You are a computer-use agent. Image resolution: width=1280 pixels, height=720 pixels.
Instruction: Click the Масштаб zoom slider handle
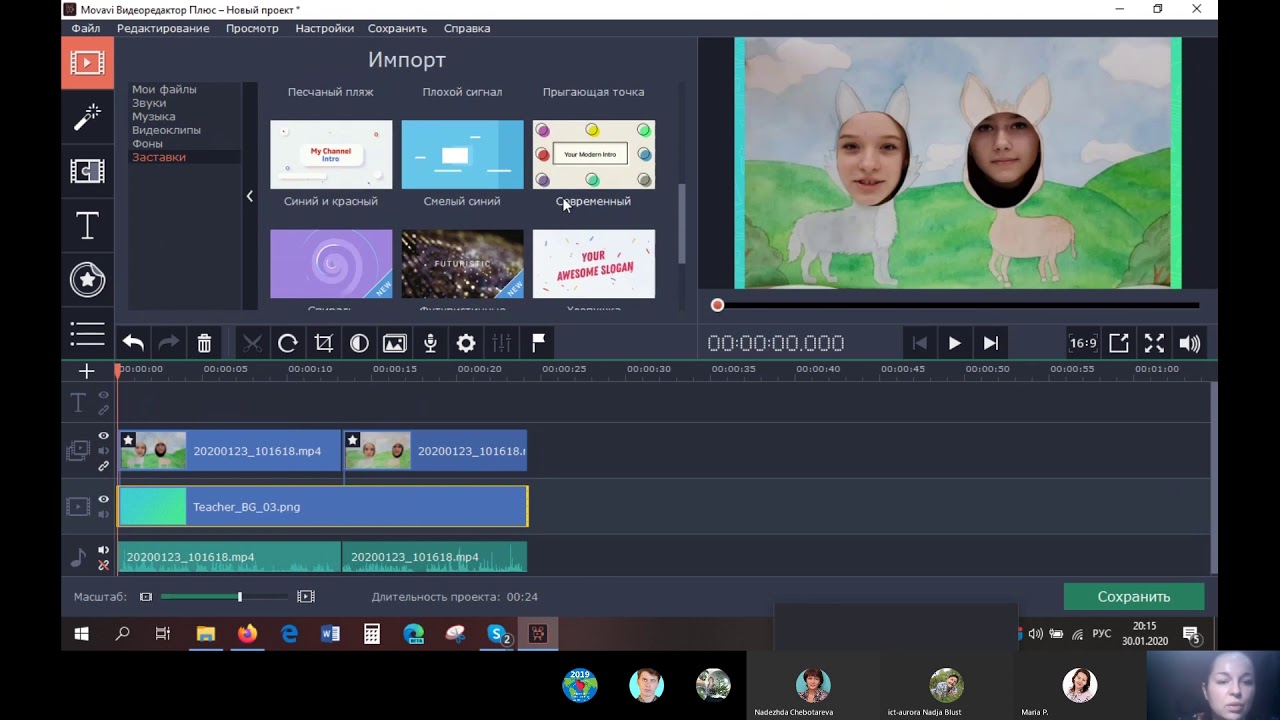pyautogui.click(x=239, y=597)
